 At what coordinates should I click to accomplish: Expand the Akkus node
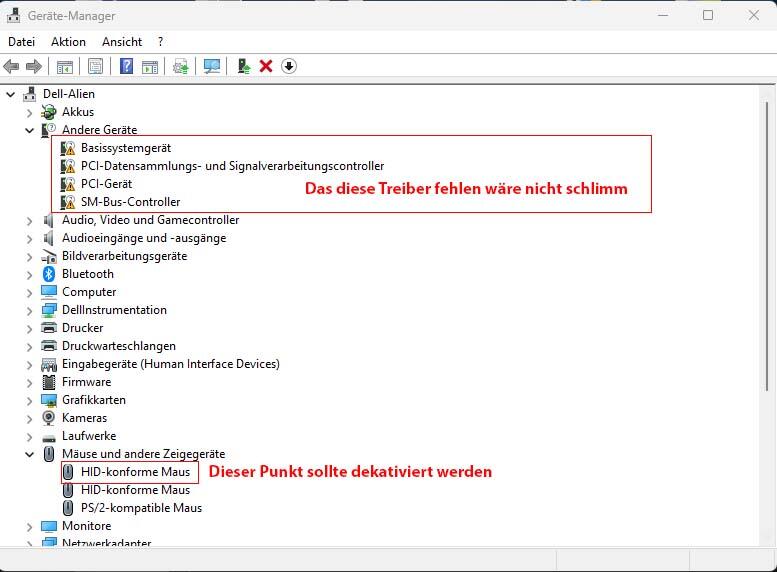tap(30, 112)
